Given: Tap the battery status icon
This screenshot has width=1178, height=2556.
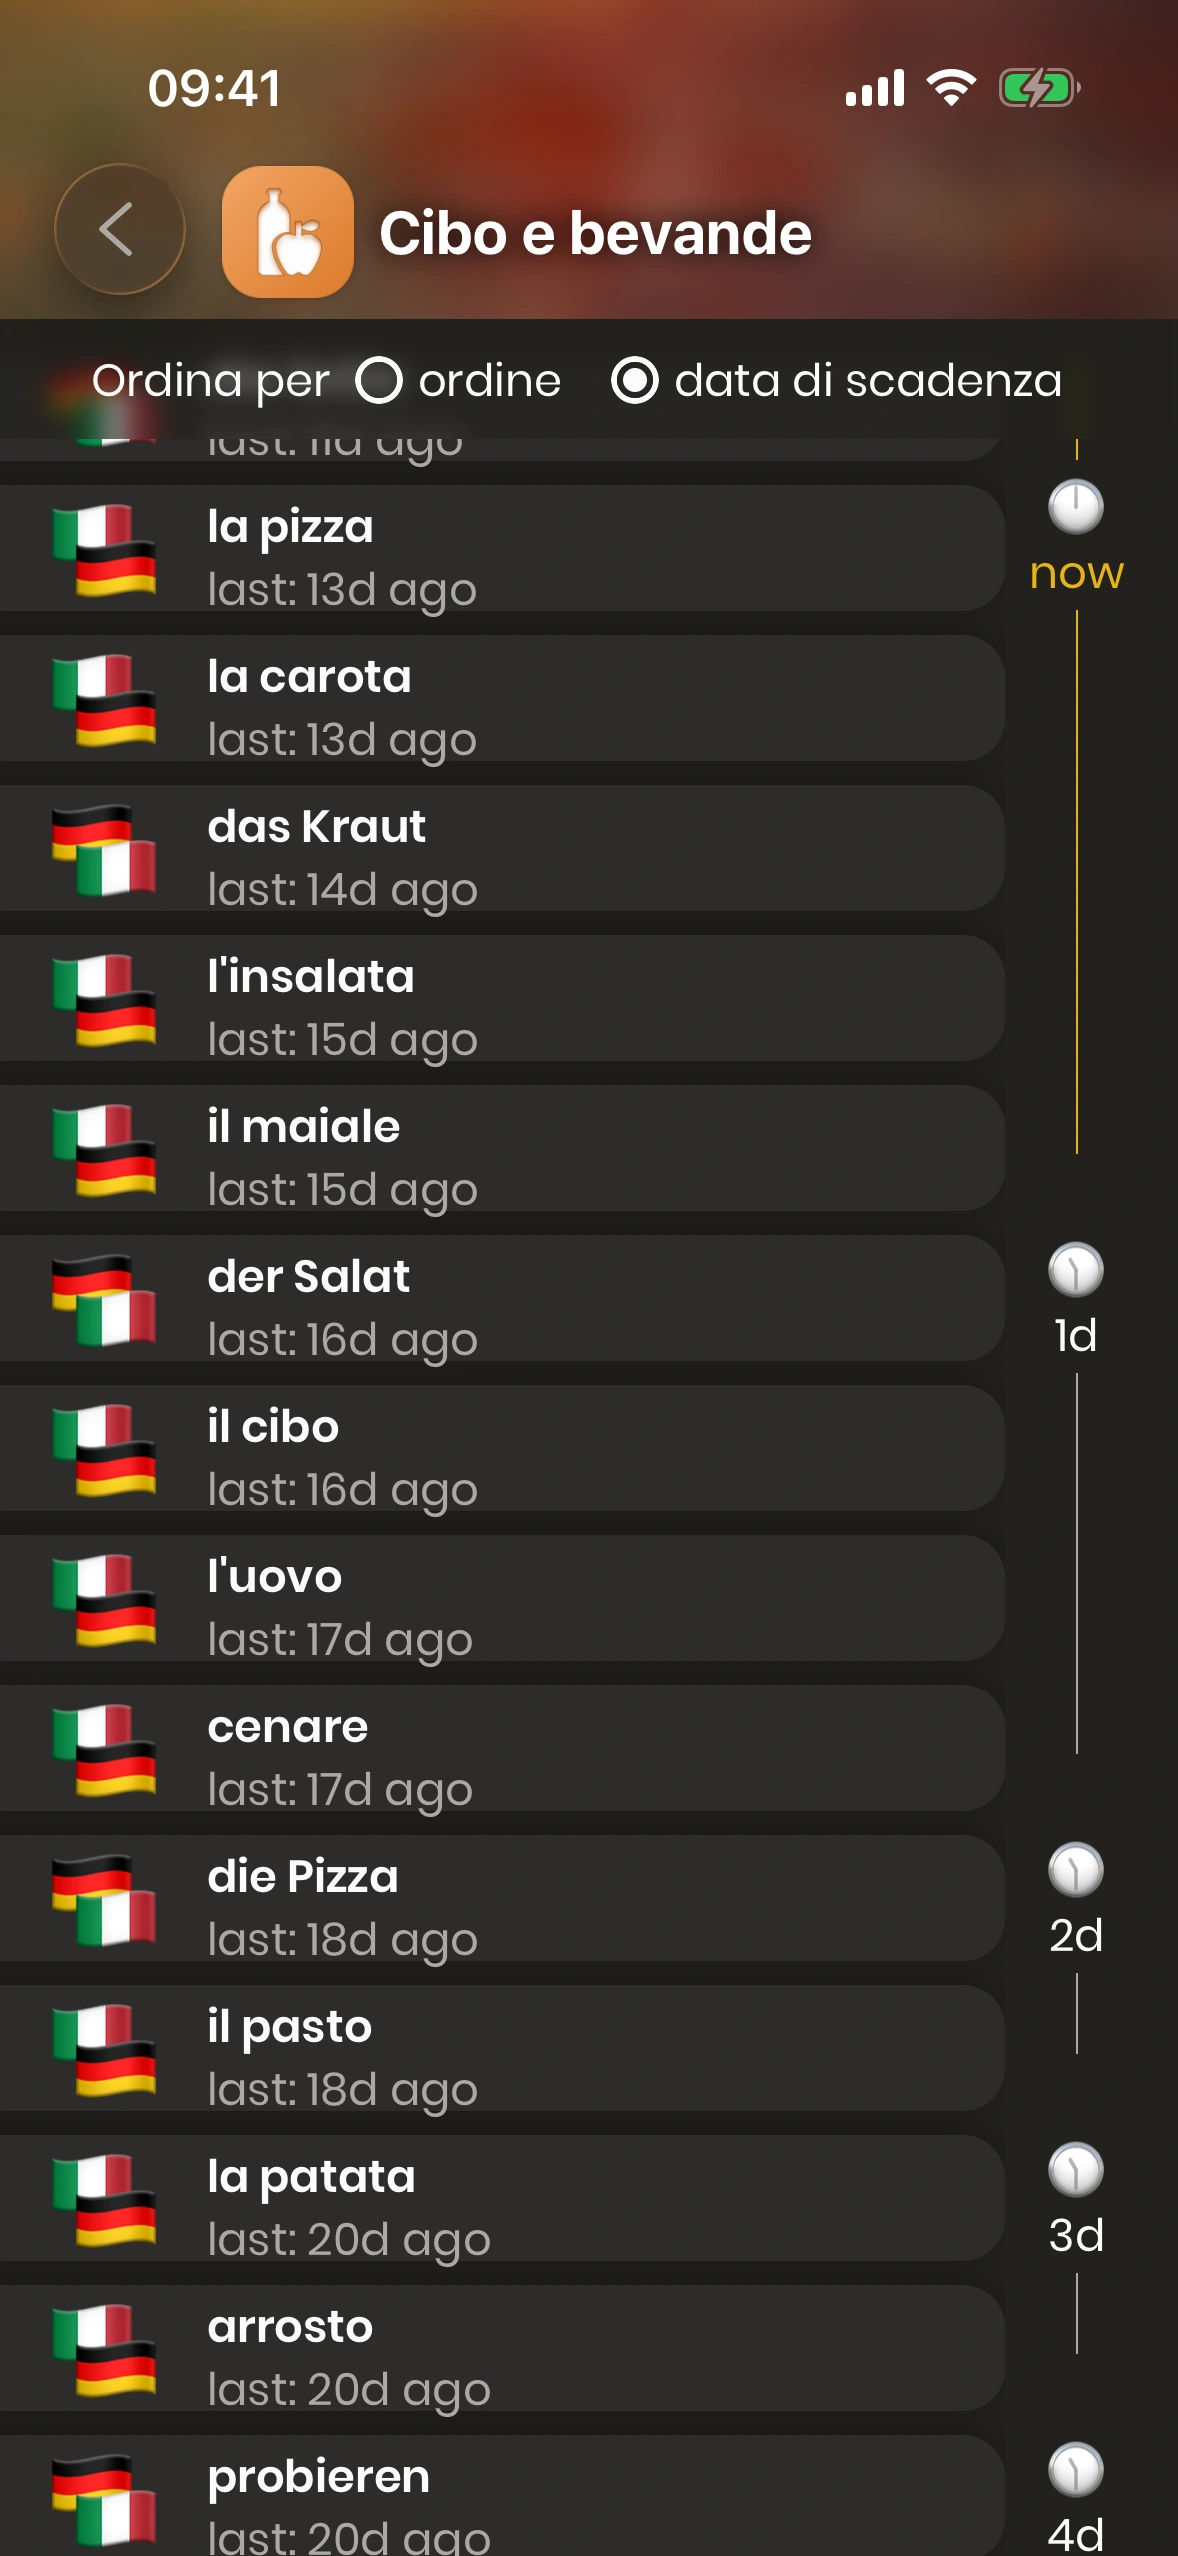Looking at the screenshot, I should point(1039,89).
